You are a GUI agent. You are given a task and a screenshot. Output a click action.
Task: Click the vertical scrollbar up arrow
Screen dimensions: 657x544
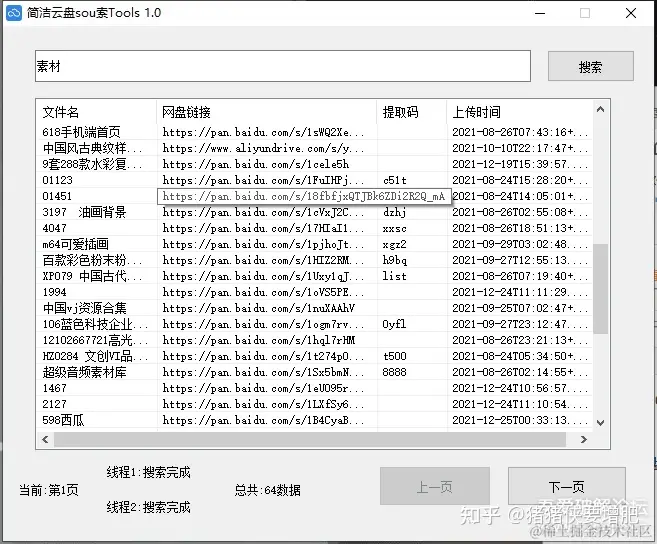tap(600, 109)
